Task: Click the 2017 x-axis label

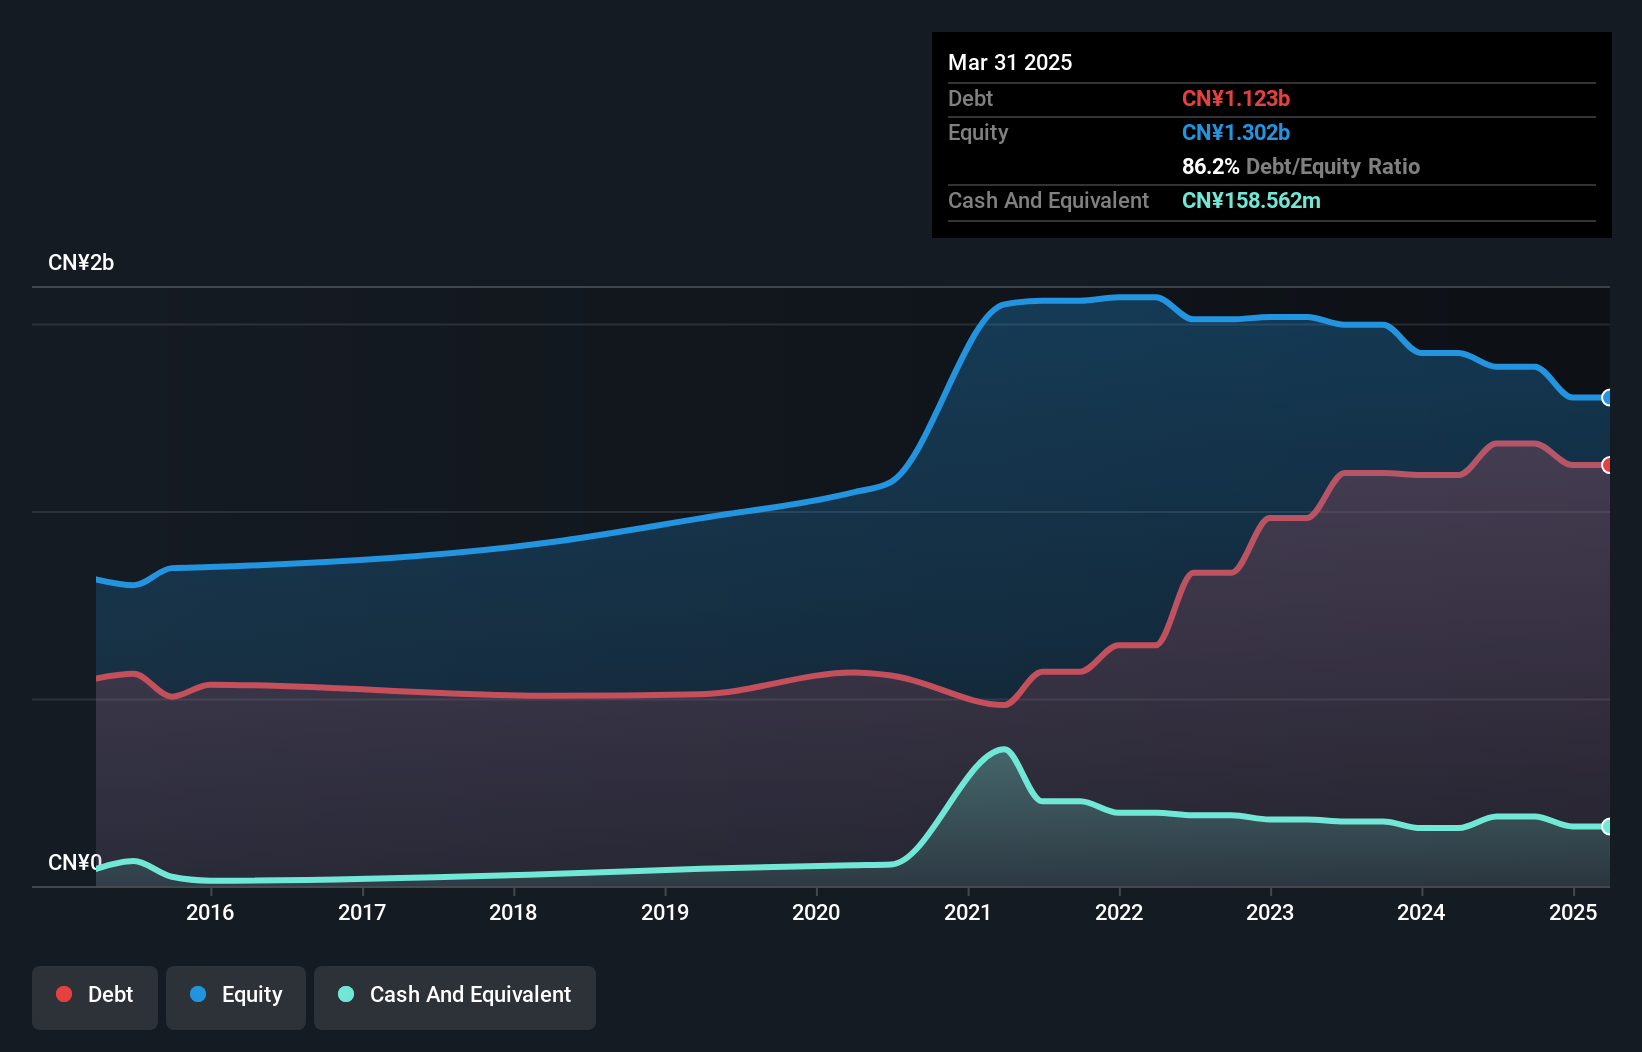Action: 362,912
